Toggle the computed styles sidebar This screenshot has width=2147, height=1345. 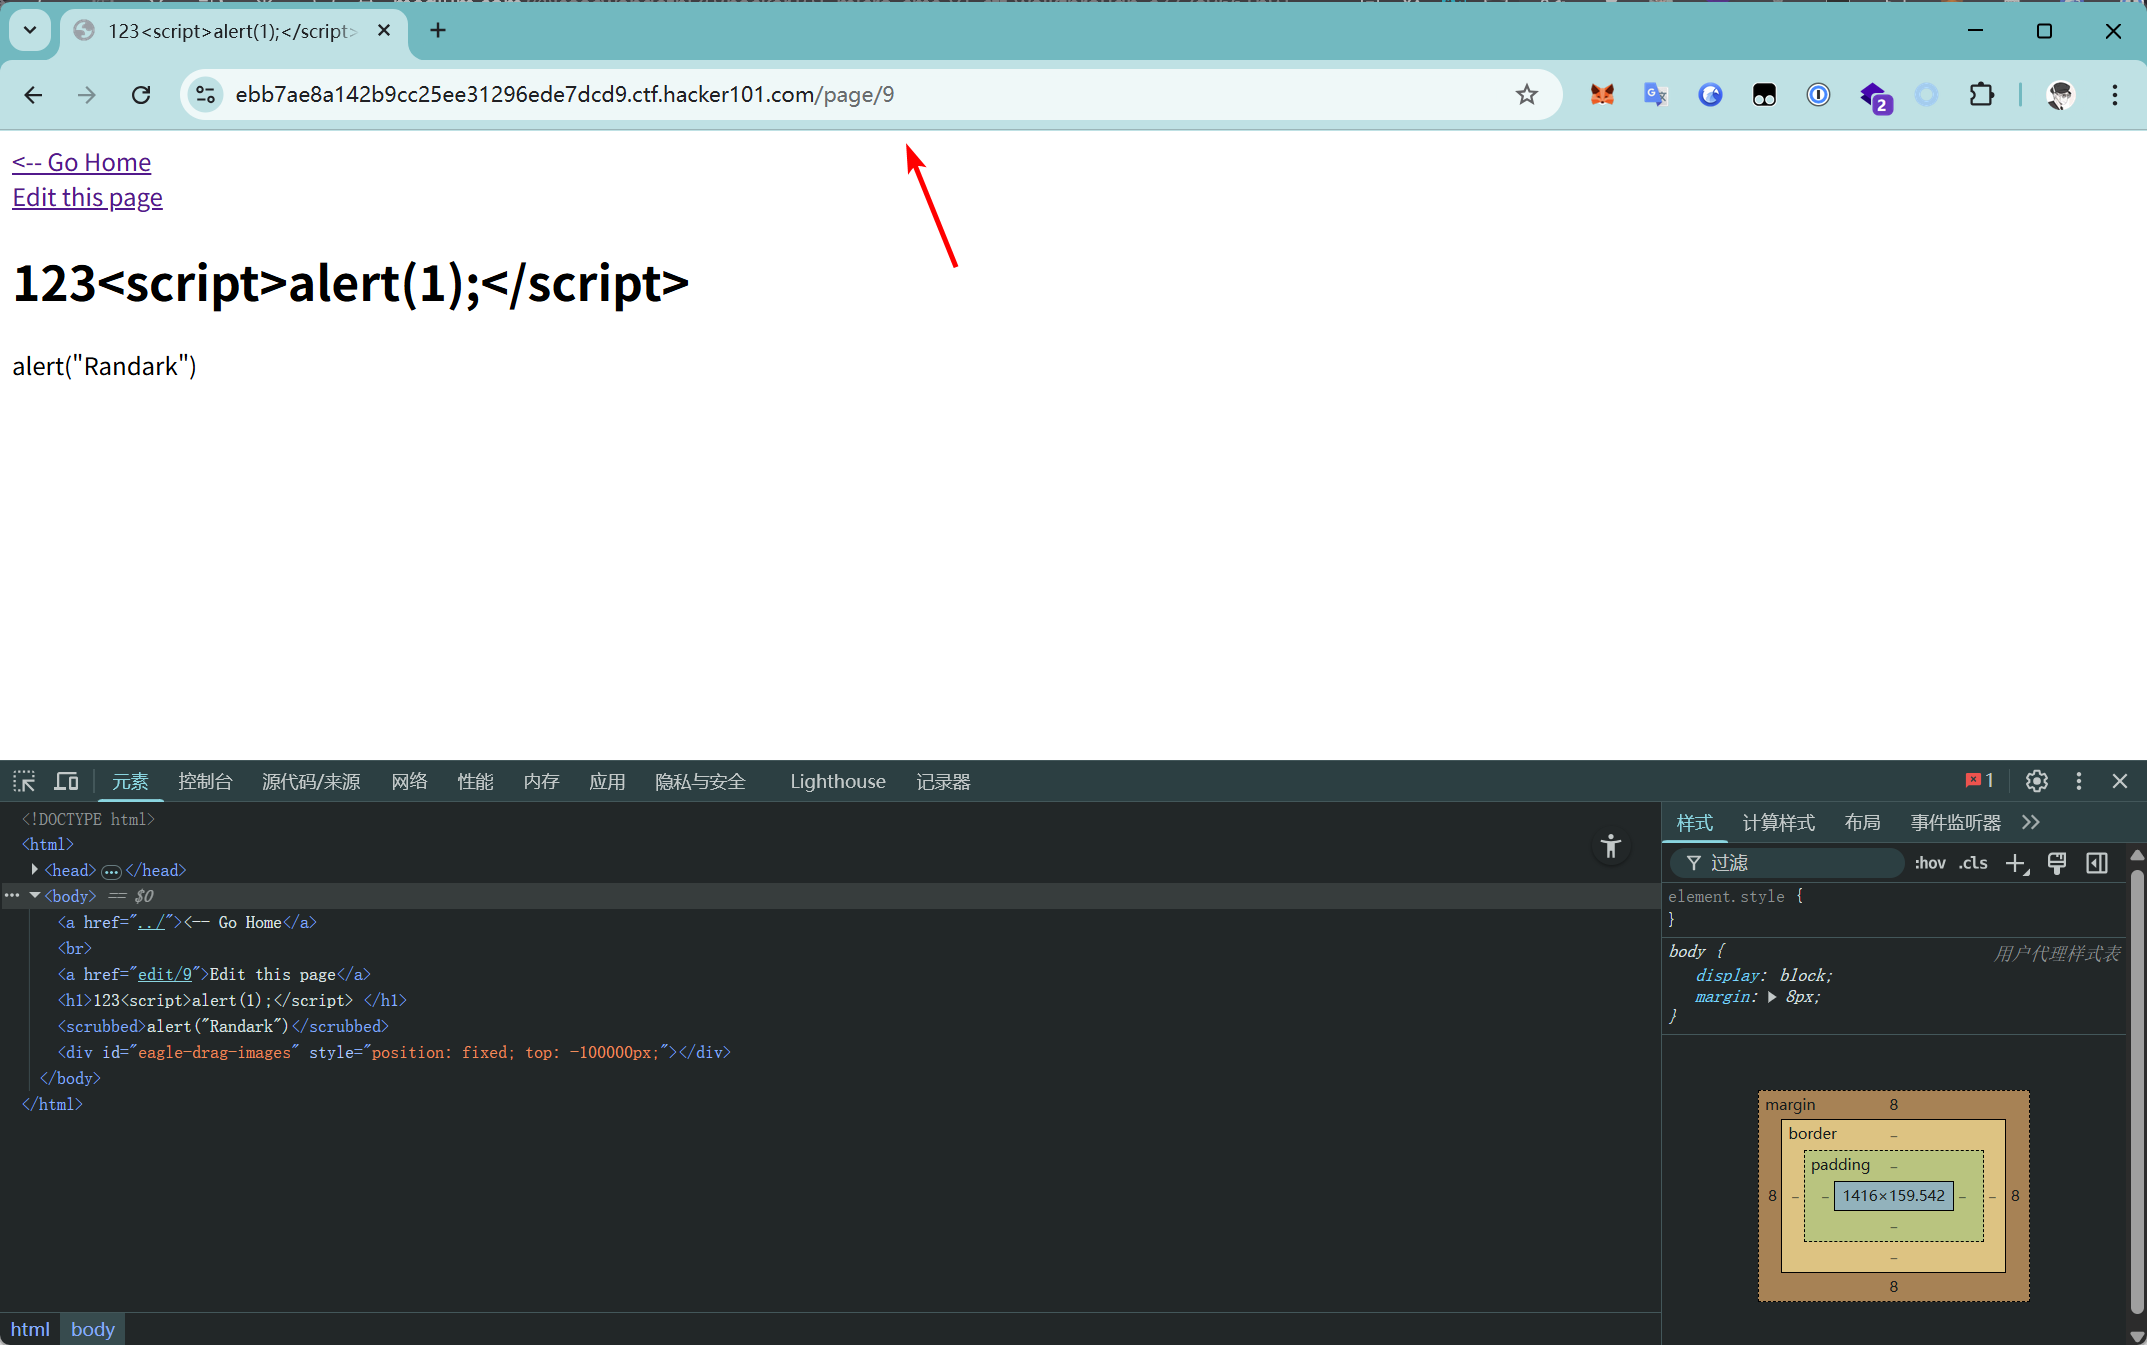pyautogui.click(x=2097, y=863)
